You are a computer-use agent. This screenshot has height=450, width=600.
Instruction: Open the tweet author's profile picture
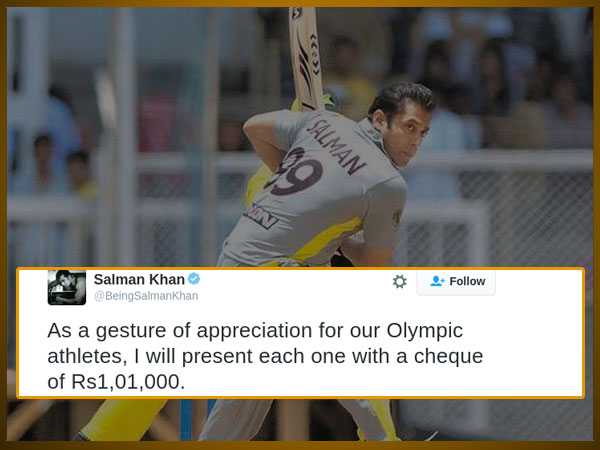pyautogui.click(x=67, y=287)
